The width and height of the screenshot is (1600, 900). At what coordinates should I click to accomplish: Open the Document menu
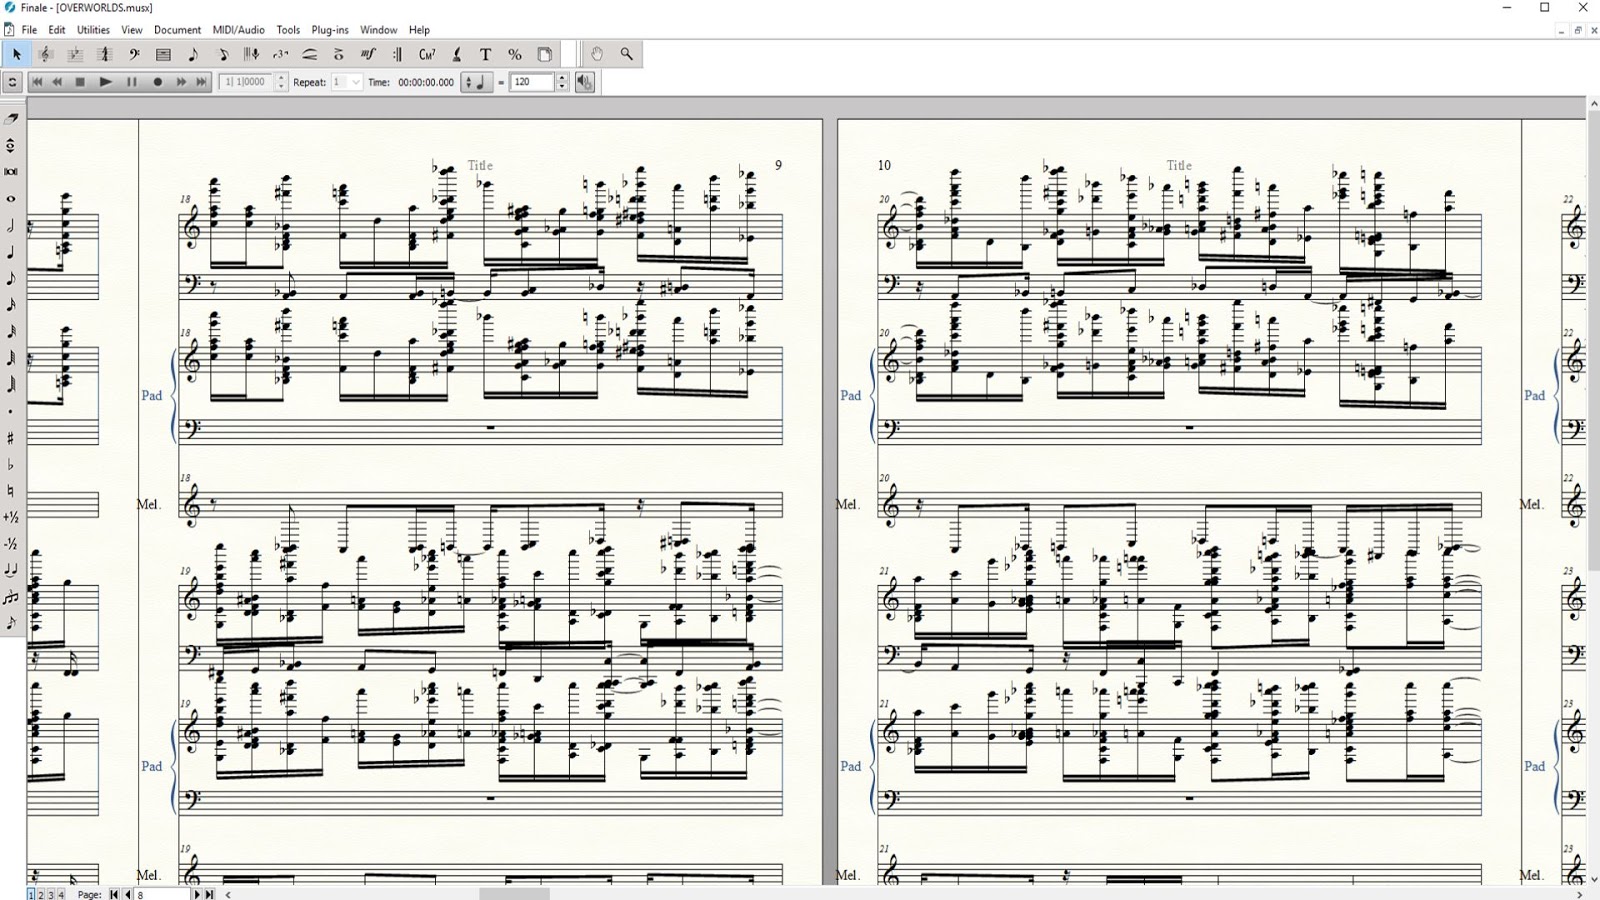(177, 30)
